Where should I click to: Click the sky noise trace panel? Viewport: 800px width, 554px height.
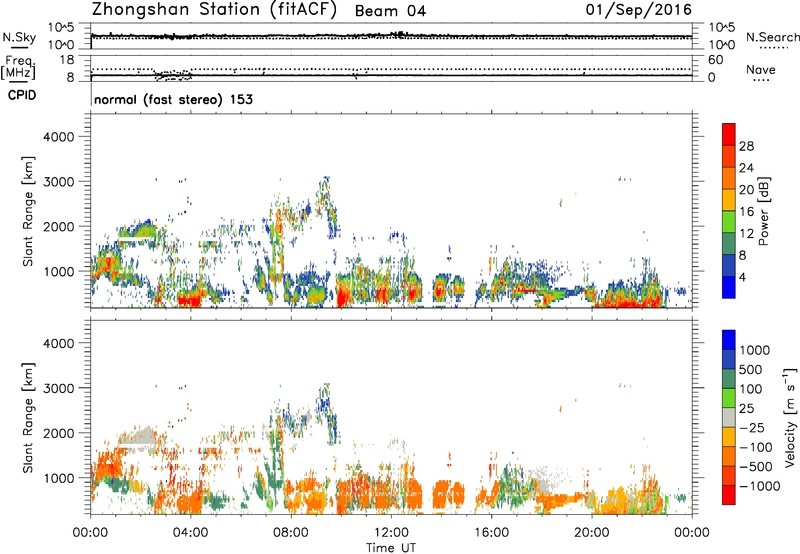tap(391, 36)
